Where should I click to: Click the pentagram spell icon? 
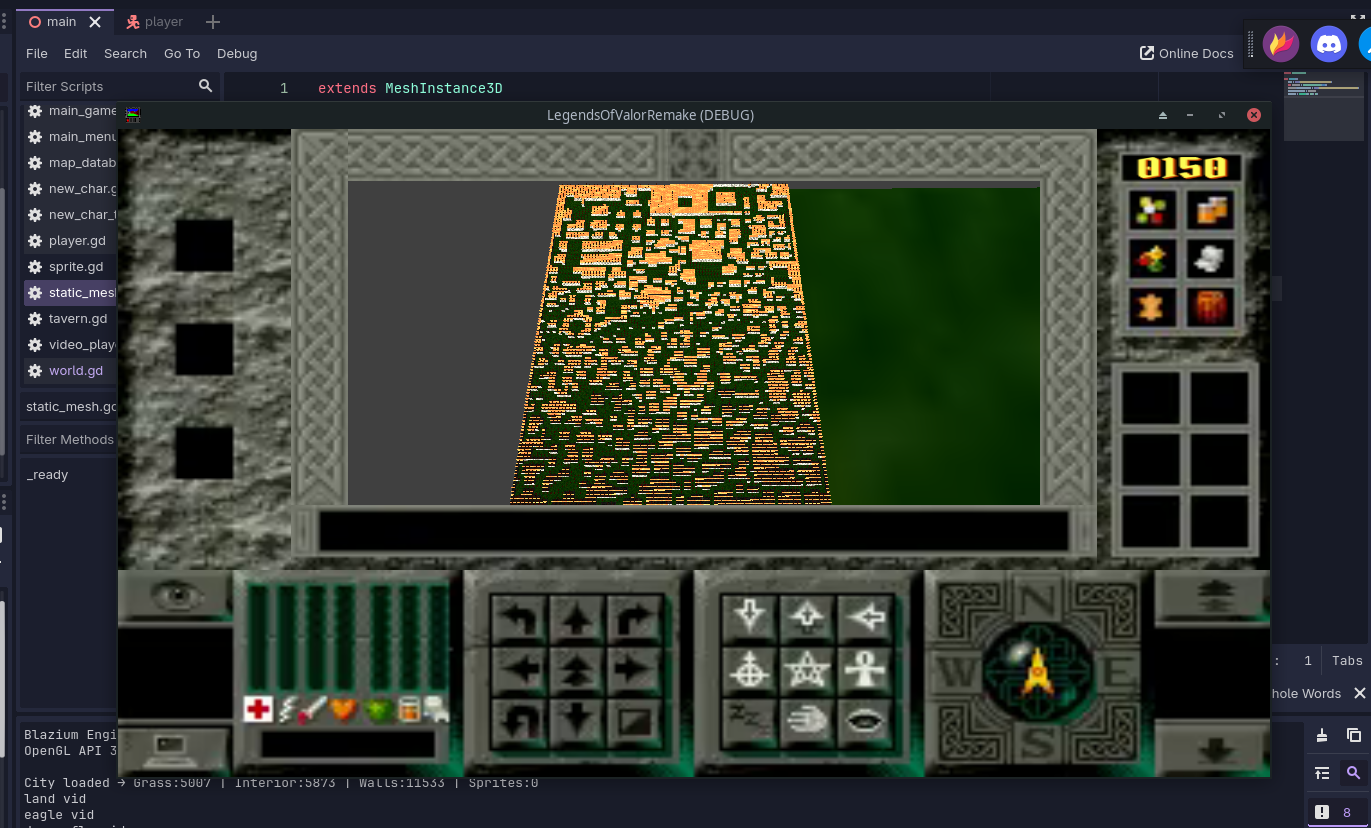806,670
